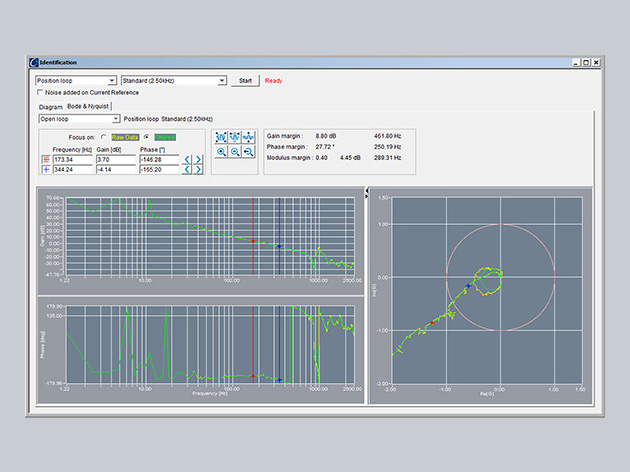
Task: Click the autoscale both axes icon
Action: (222, 137)
